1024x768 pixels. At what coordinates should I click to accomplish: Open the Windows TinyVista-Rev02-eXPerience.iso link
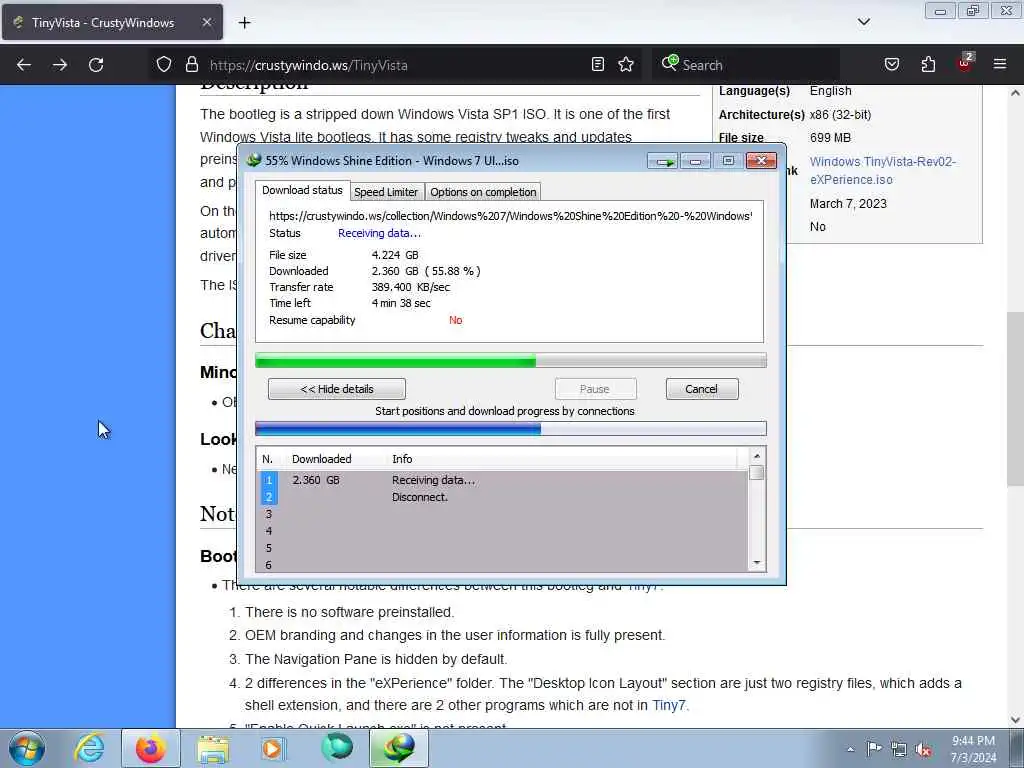pyautogui.click(x=882, y=170)
